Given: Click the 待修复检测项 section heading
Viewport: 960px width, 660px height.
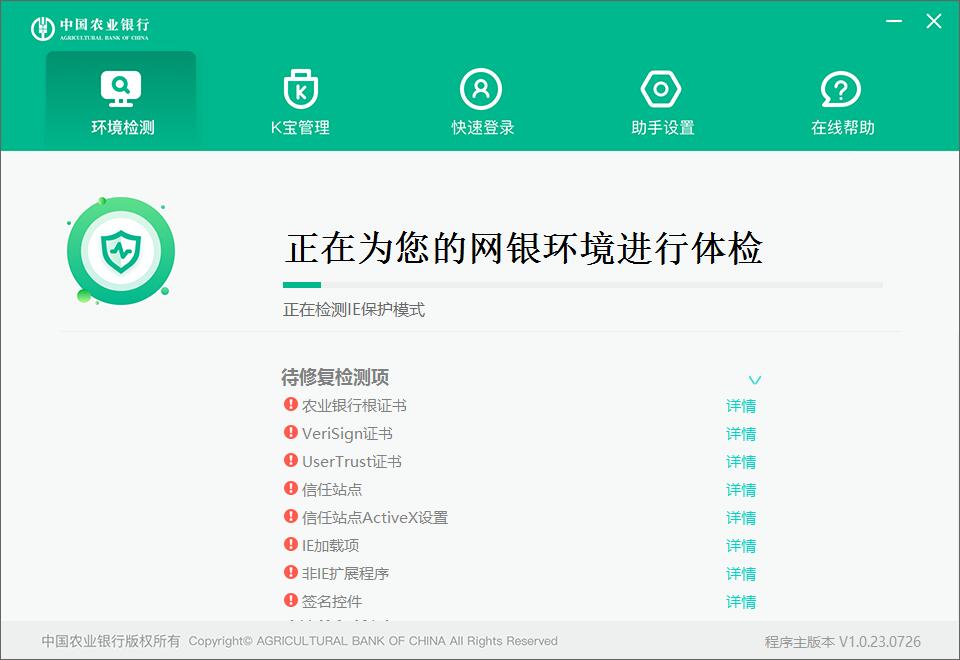Looking at the screenshot, I should click(x=335, y=377).
